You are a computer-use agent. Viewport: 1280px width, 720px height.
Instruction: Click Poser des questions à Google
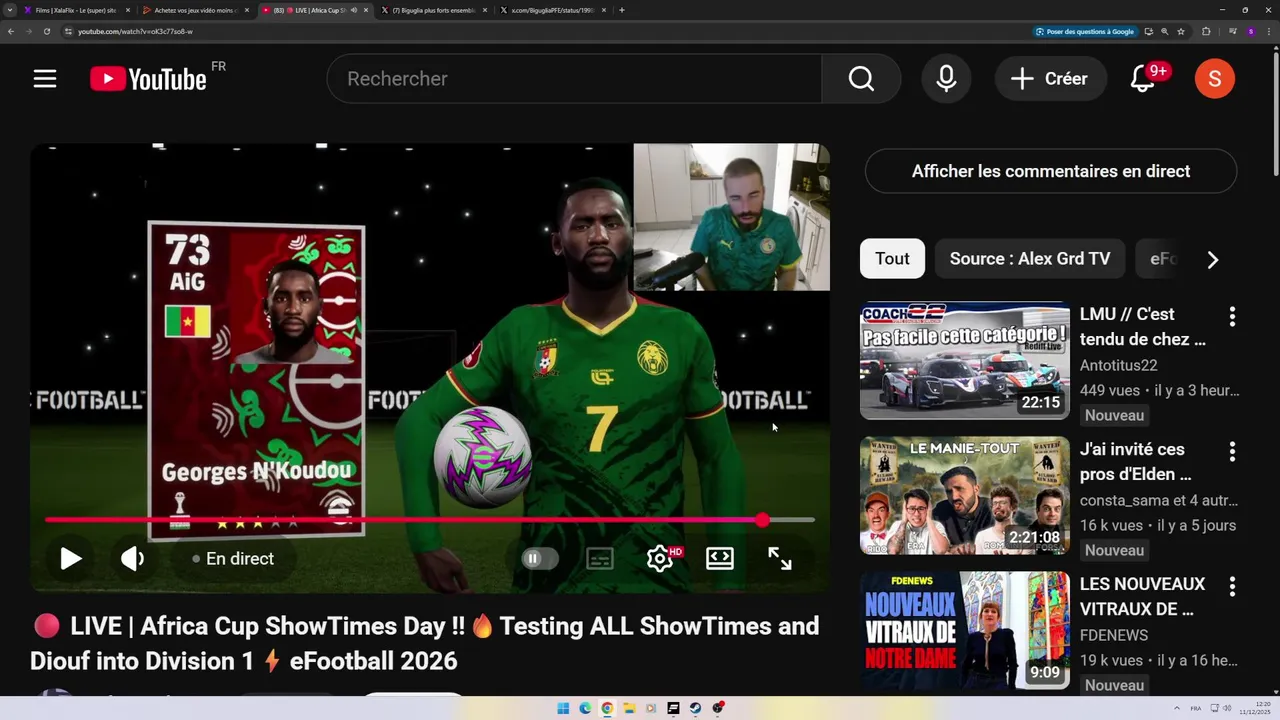(1085, 31)
